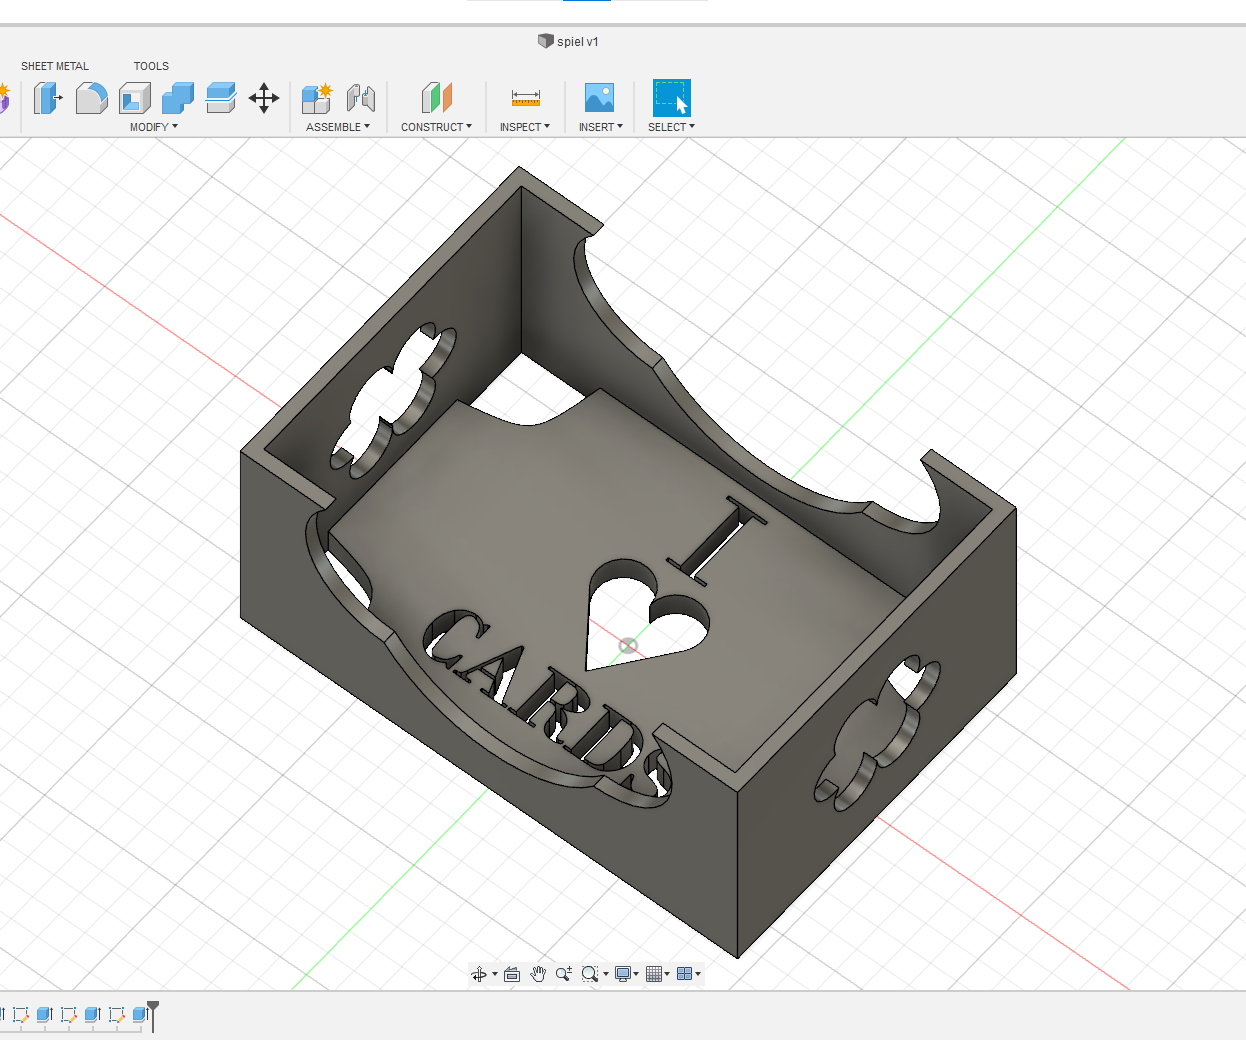Click the spiel v1 document title
The height and width of the screenshot is (1040, 1246).
click(x=580, y=41)
